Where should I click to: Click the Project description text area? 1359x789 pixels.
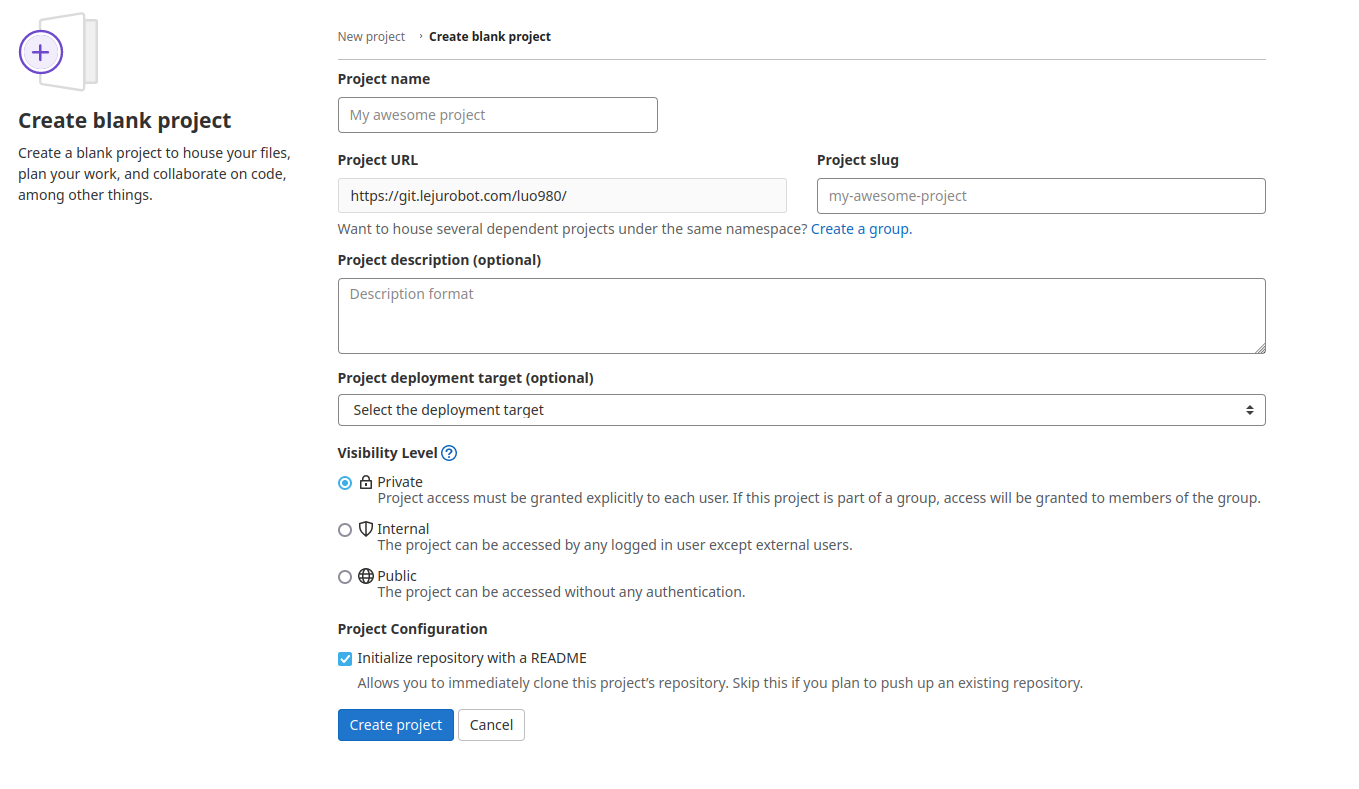pos(800,316)
